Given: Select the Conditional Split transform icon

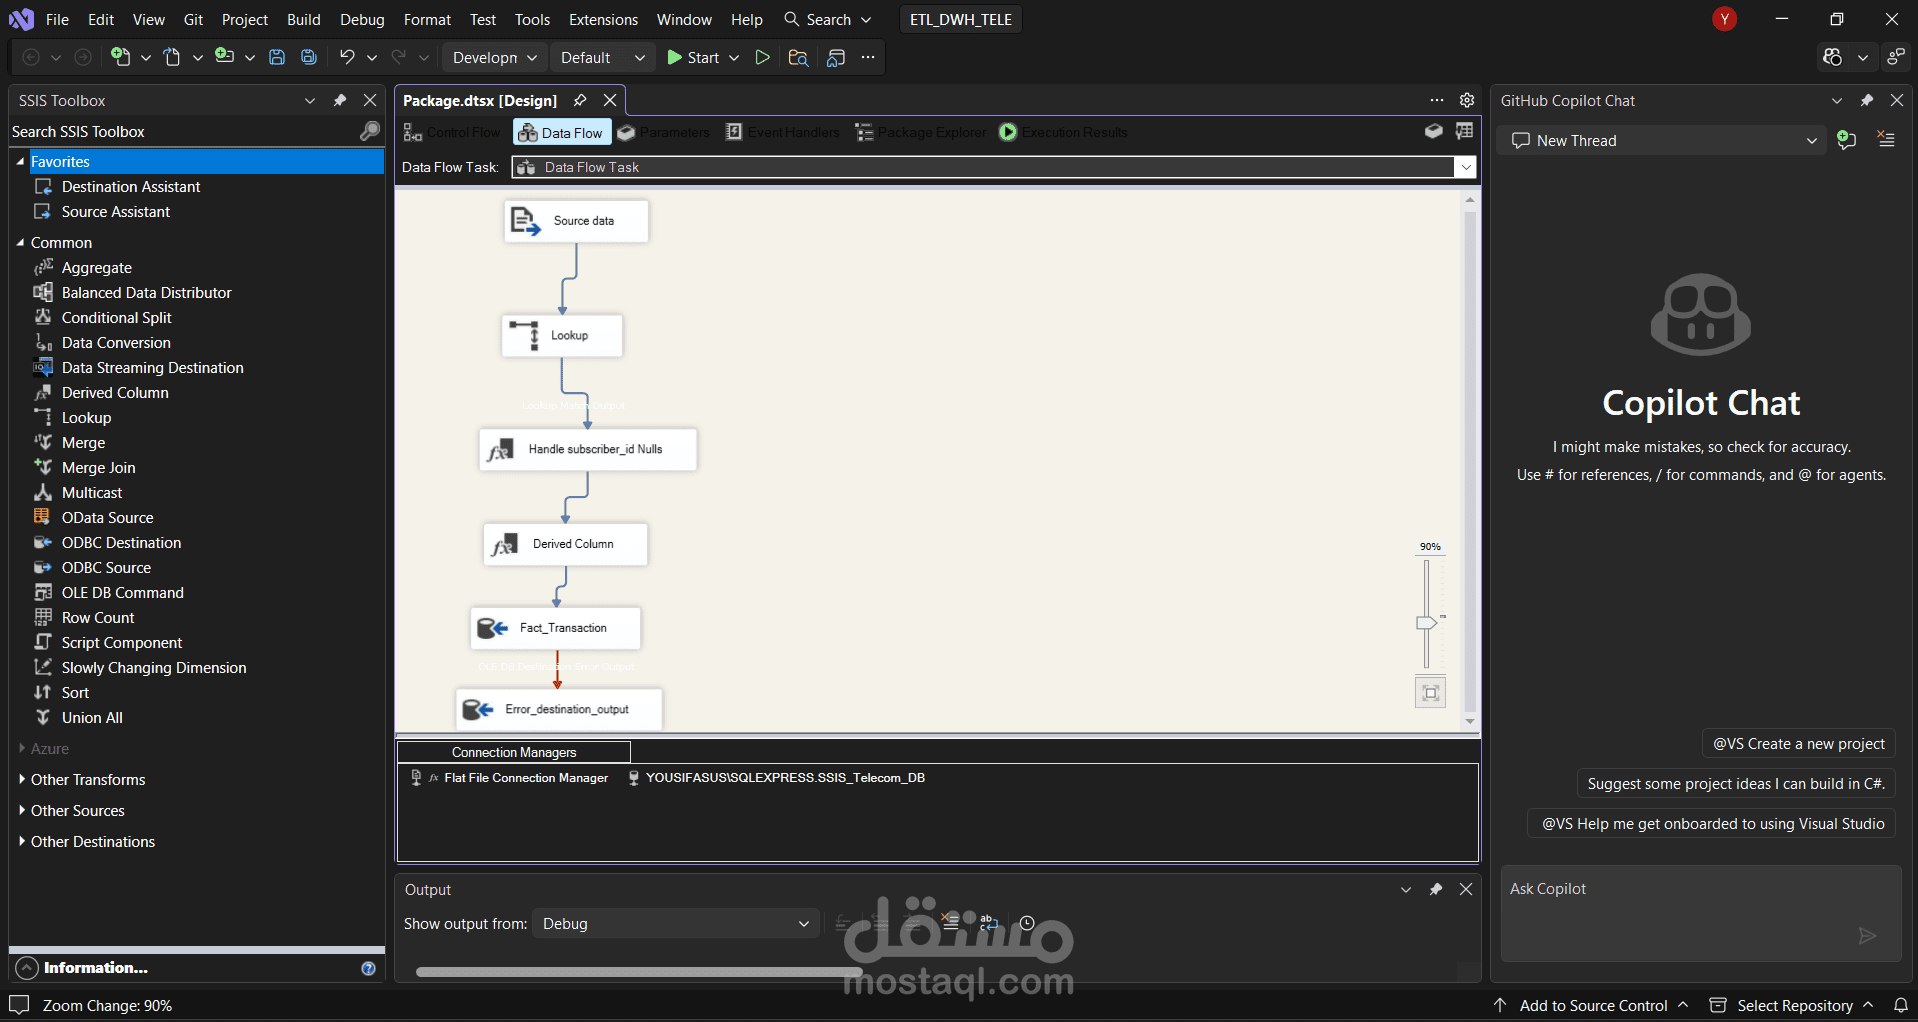Looking at the screenshot, I should click(x=45, y=317).
